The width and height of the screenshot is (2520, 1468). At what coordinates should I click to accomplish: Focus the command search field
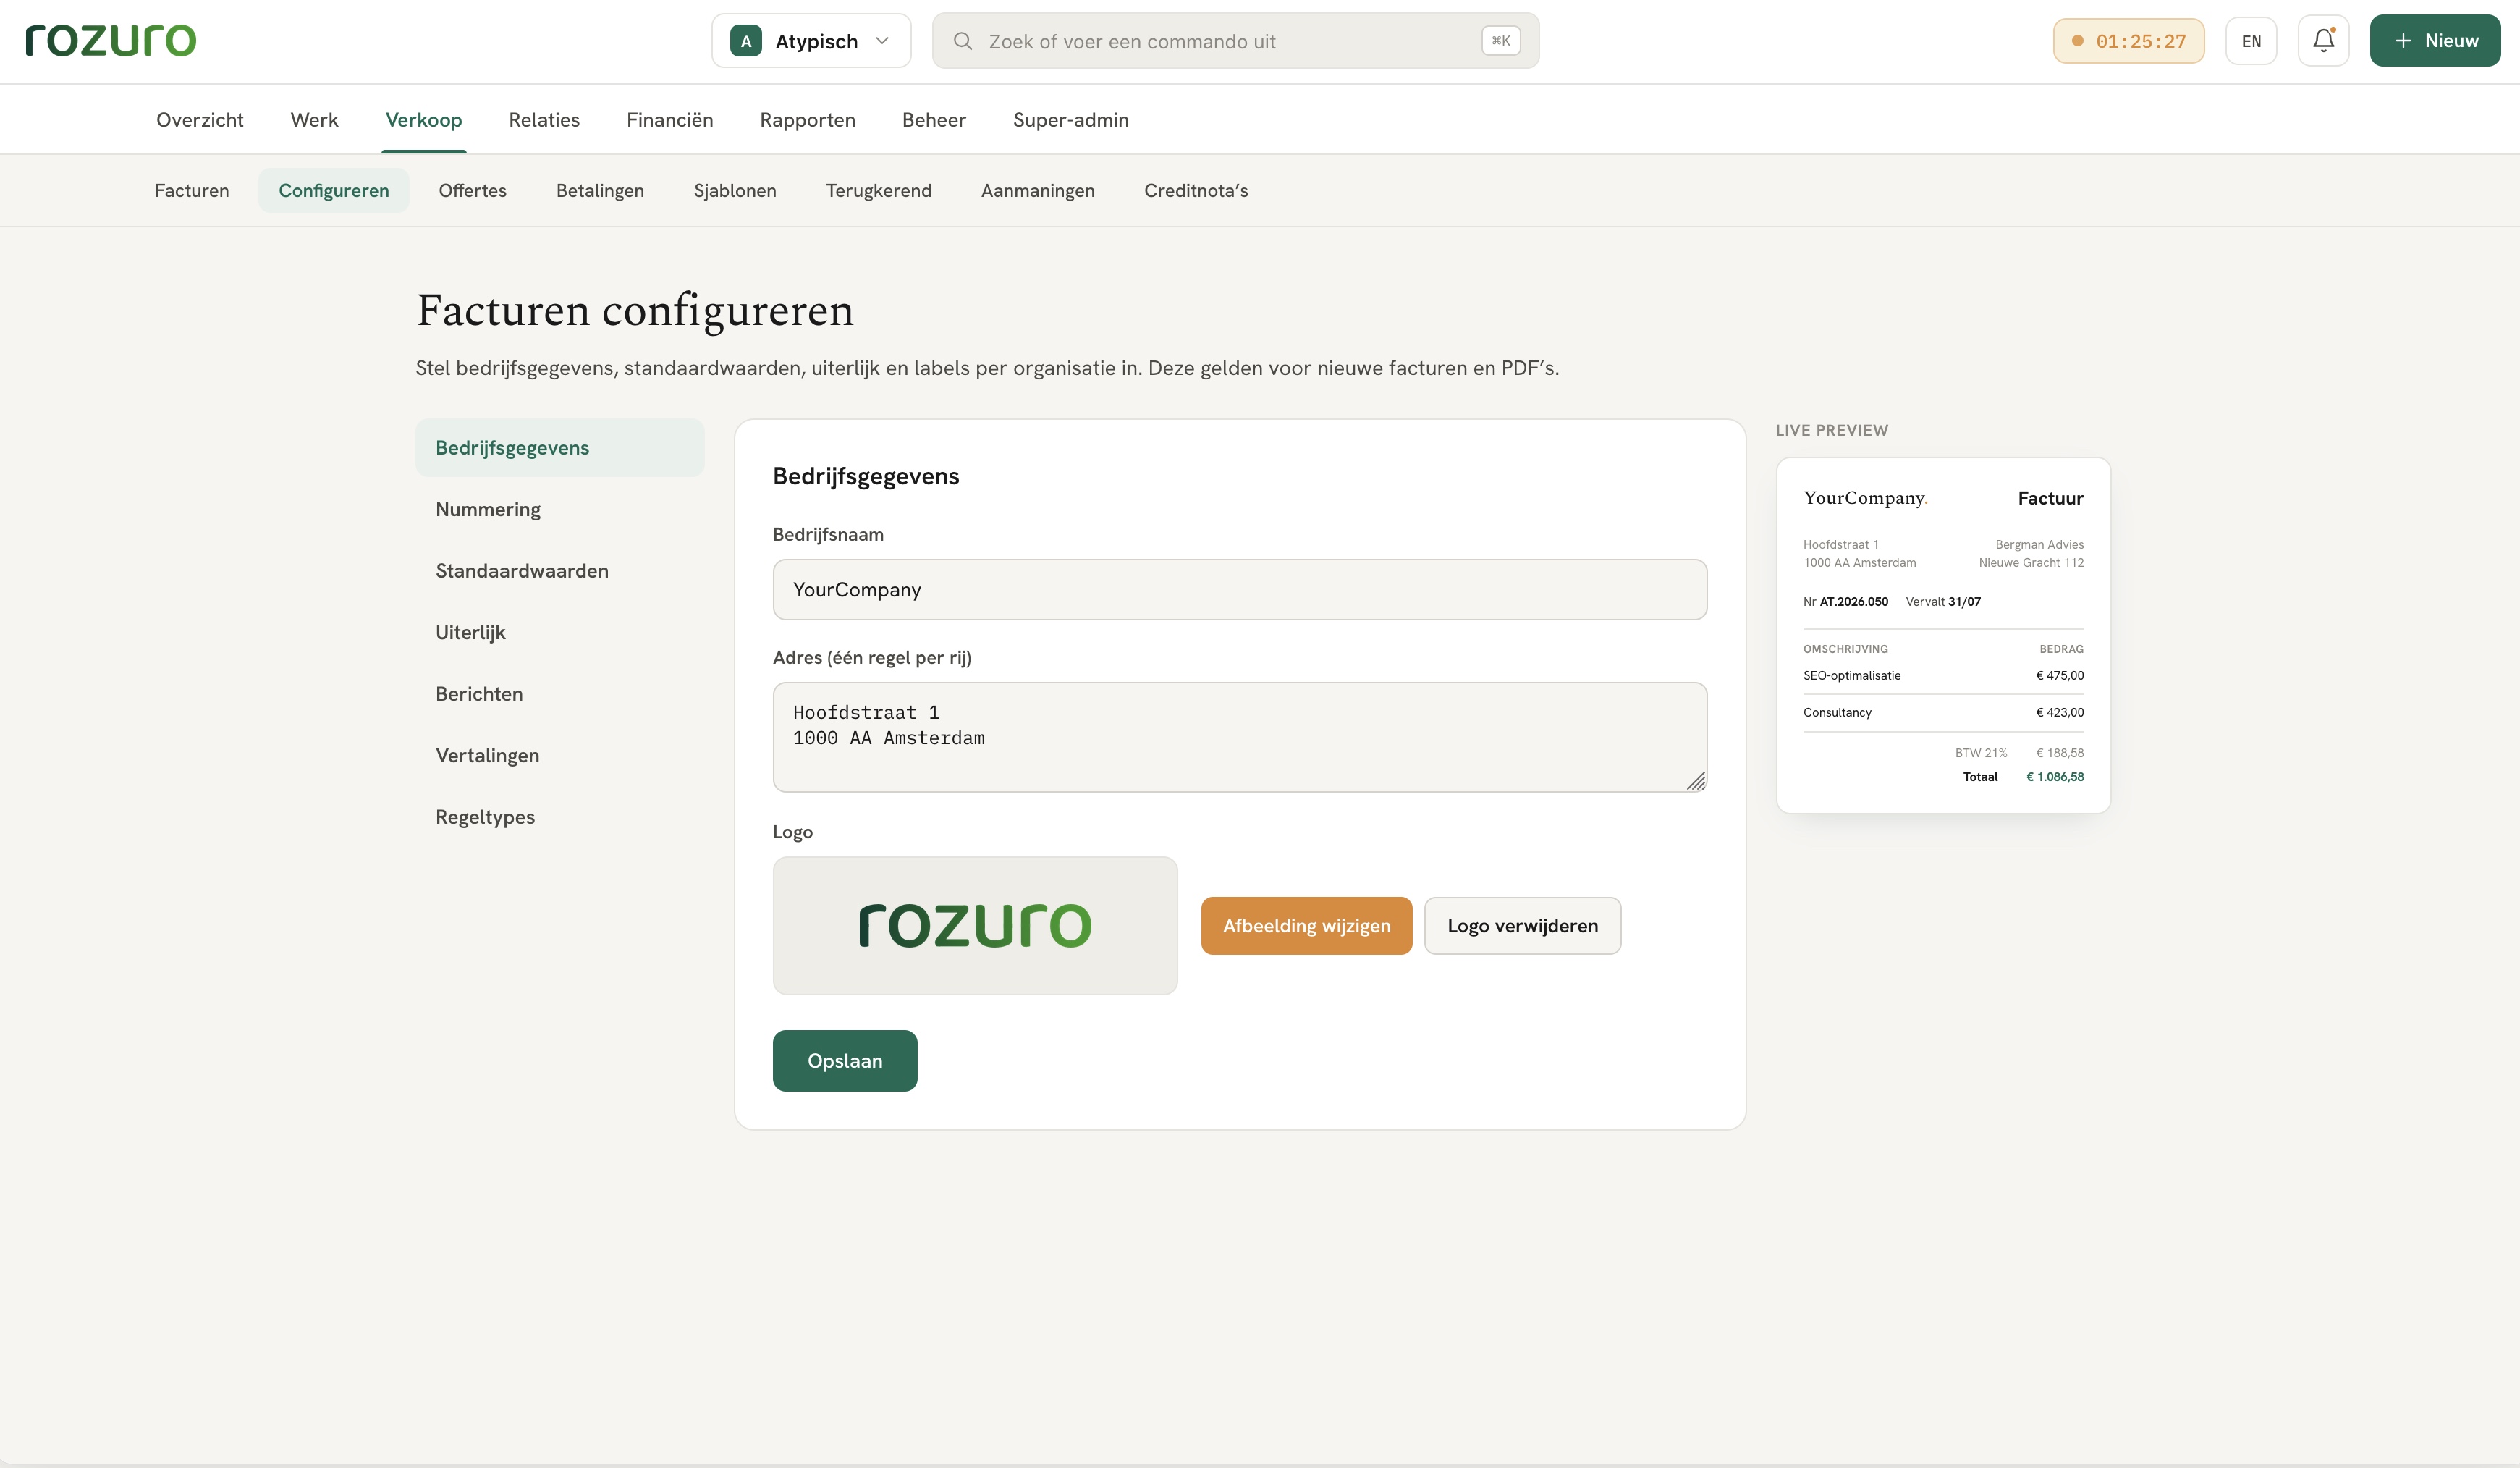(1235, 41)
